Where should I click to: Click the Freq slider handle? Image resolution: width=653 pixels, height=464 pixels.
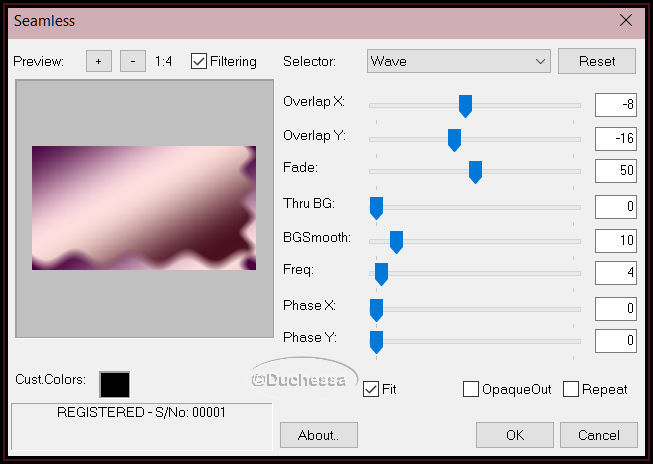click(x=381, y=274)
